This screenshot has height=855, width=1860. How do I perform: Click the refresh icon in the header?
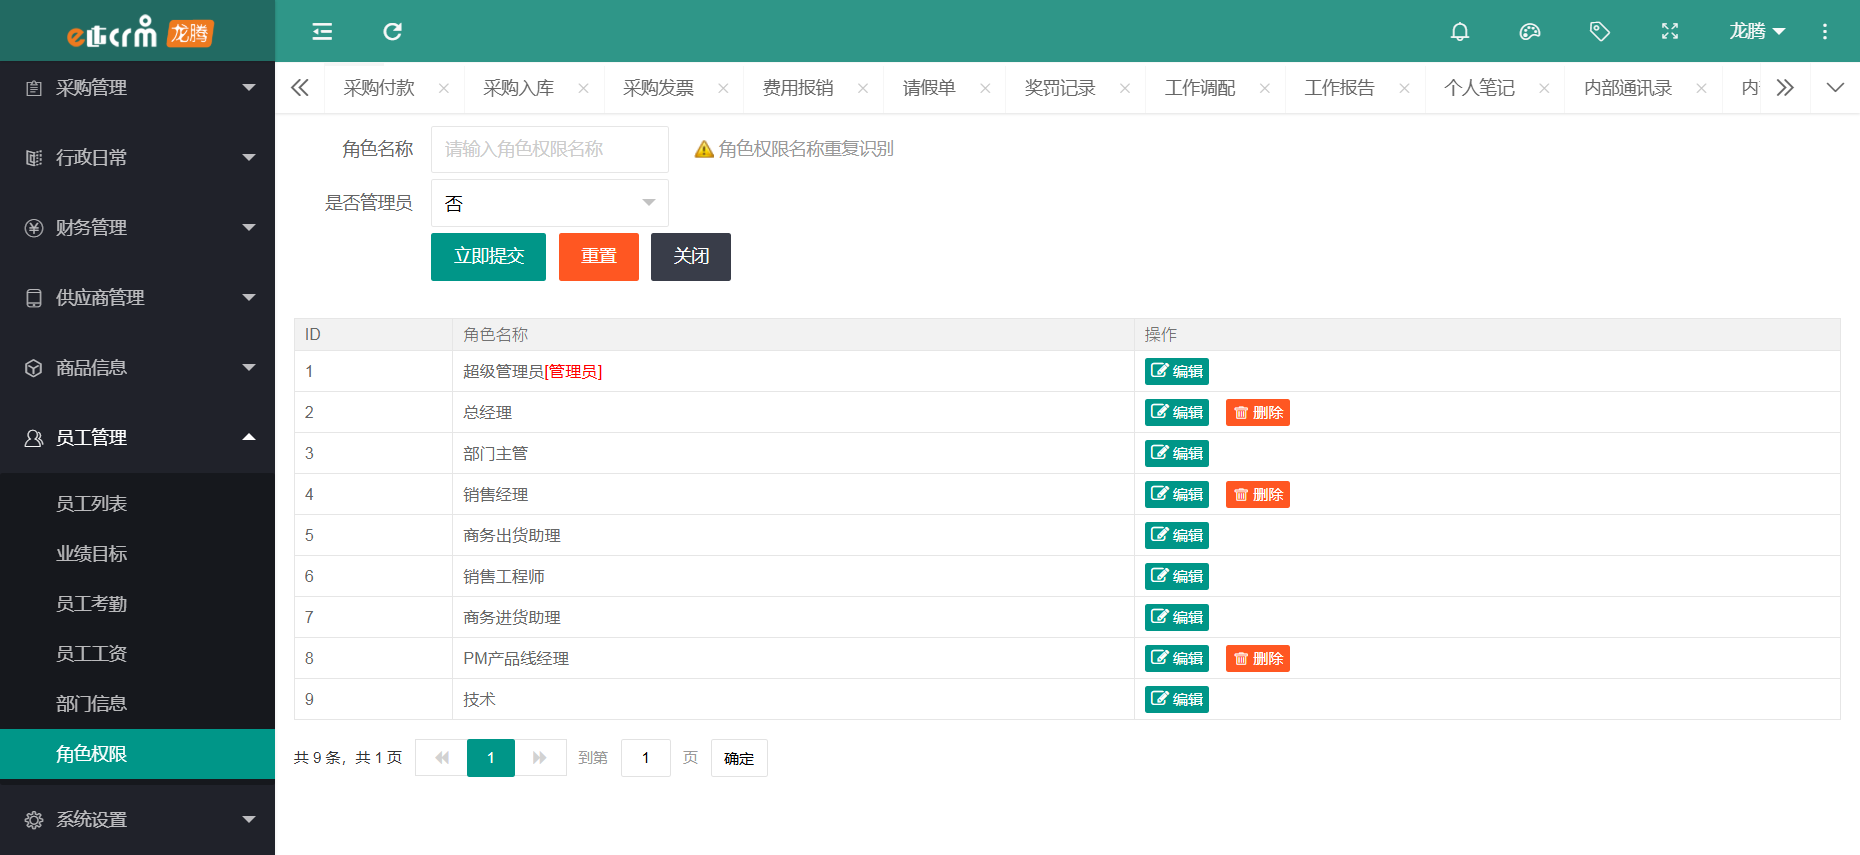click(392, 32)
